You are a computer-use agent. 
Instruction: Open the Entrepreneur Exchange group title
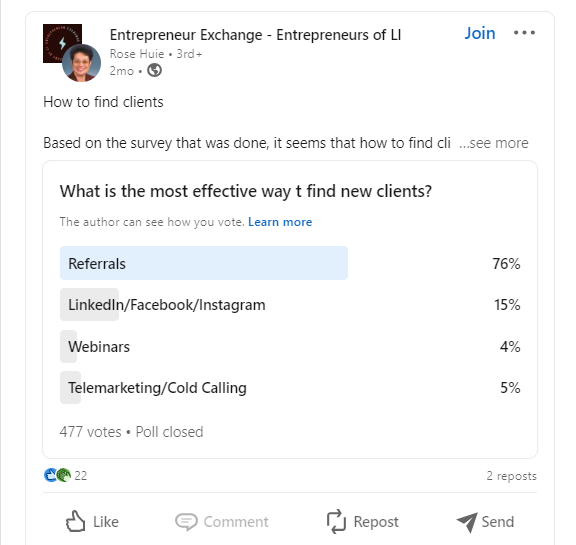pos(255,35)
